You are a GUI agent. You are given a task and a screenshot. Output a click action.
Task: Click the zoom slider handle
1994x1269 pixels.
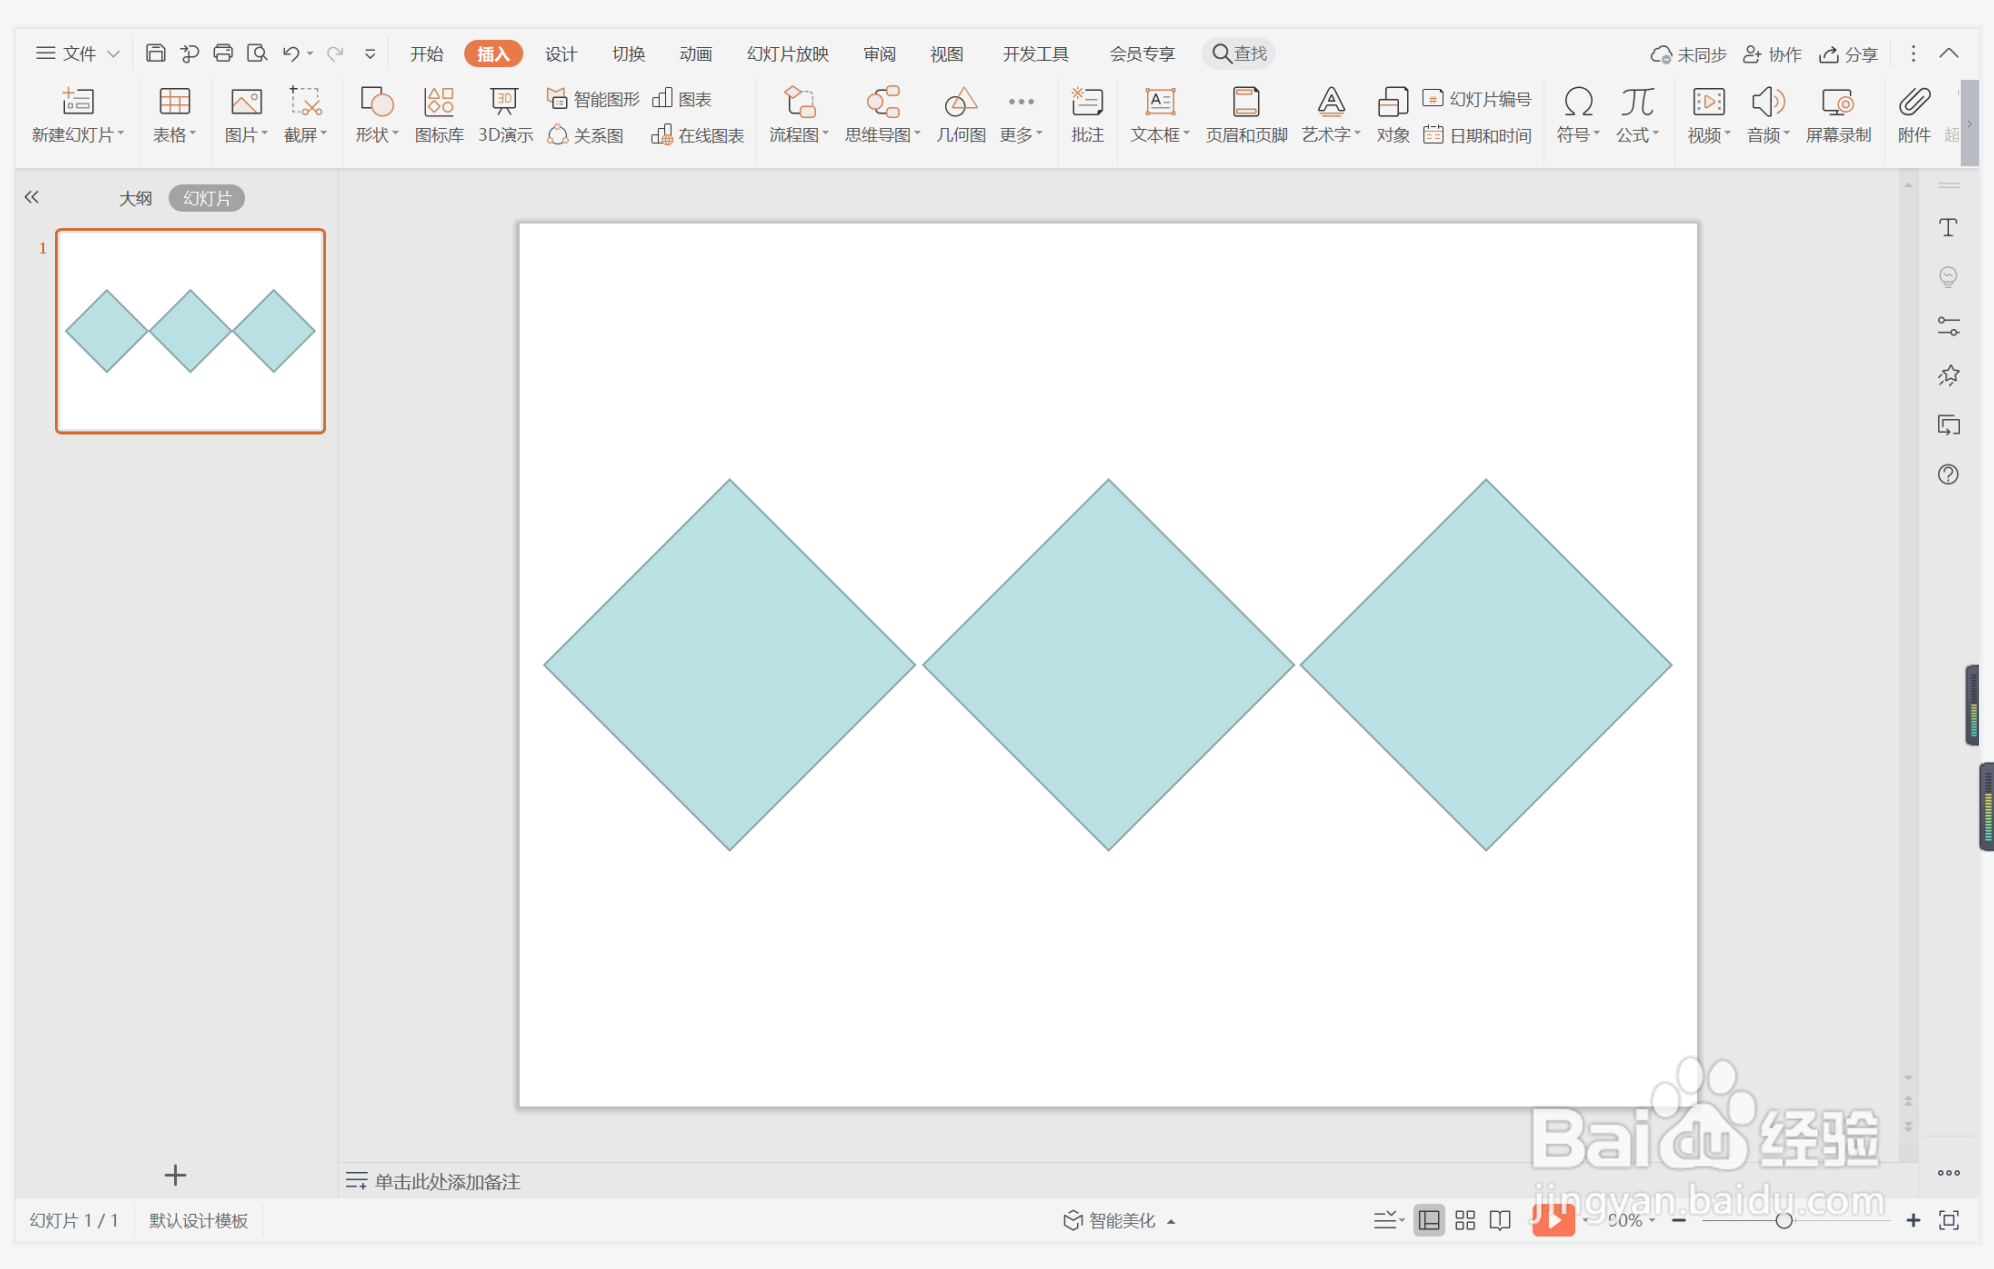1783,1220
